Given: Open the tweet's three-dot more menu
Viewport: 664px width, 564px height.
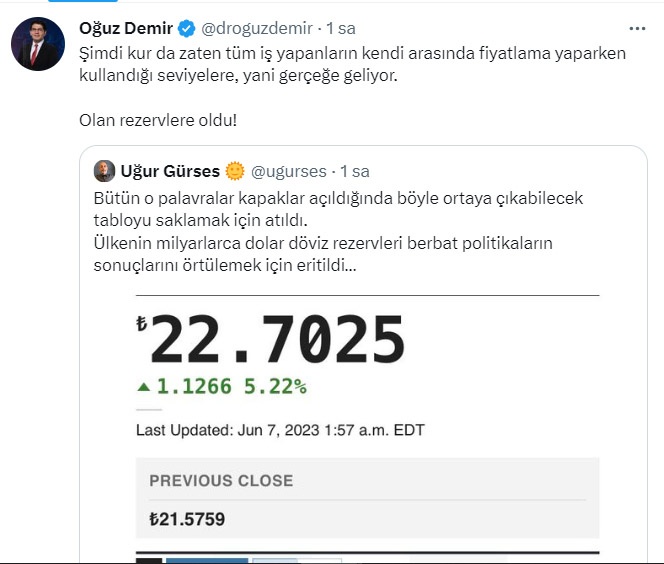Looking at the screenshot, I should 637,28.
